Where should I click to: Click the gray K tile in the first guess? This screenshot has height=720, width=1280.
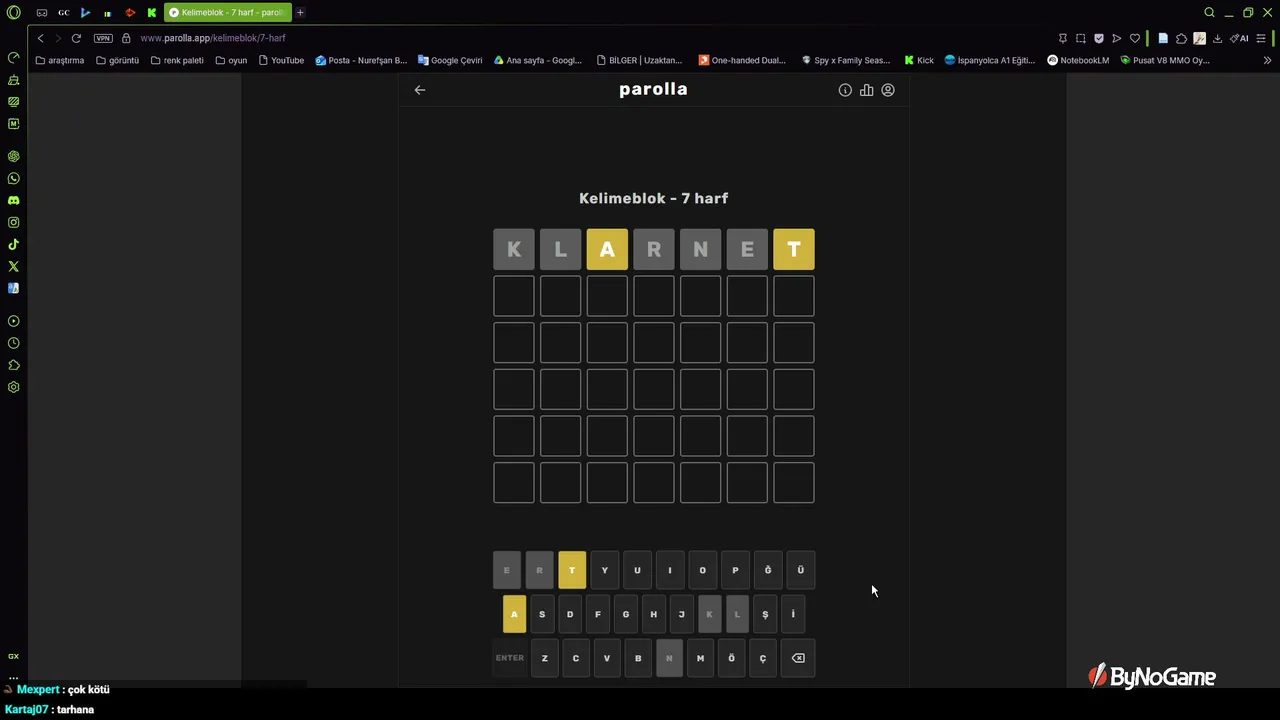(514, 250)
